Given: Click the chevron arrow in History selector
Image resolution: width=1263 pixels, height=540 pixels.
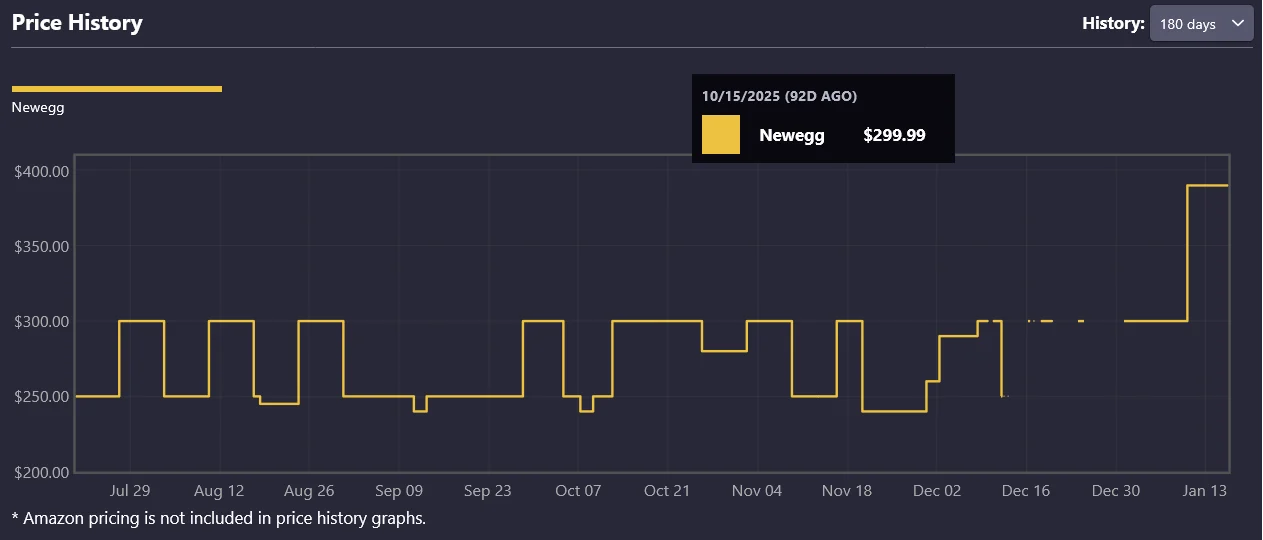Looking at the screenshot, I should click(1237, 23).
